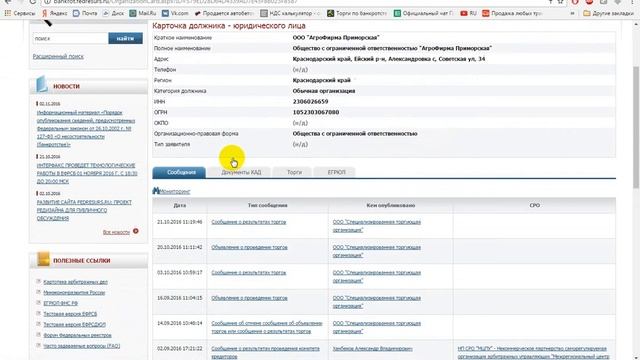Open the Развитие сайта Fedresurs.ru news link
Screen dimensions: 640x360
click(84, 210)
